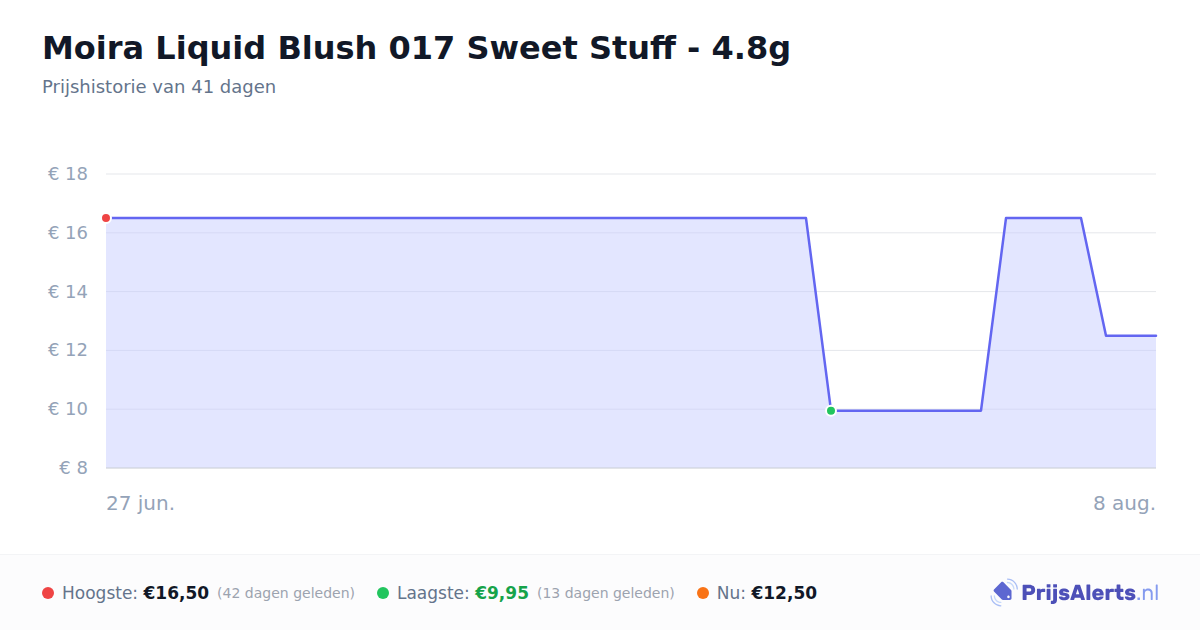Click the € 18 axis label

(68, 174)
